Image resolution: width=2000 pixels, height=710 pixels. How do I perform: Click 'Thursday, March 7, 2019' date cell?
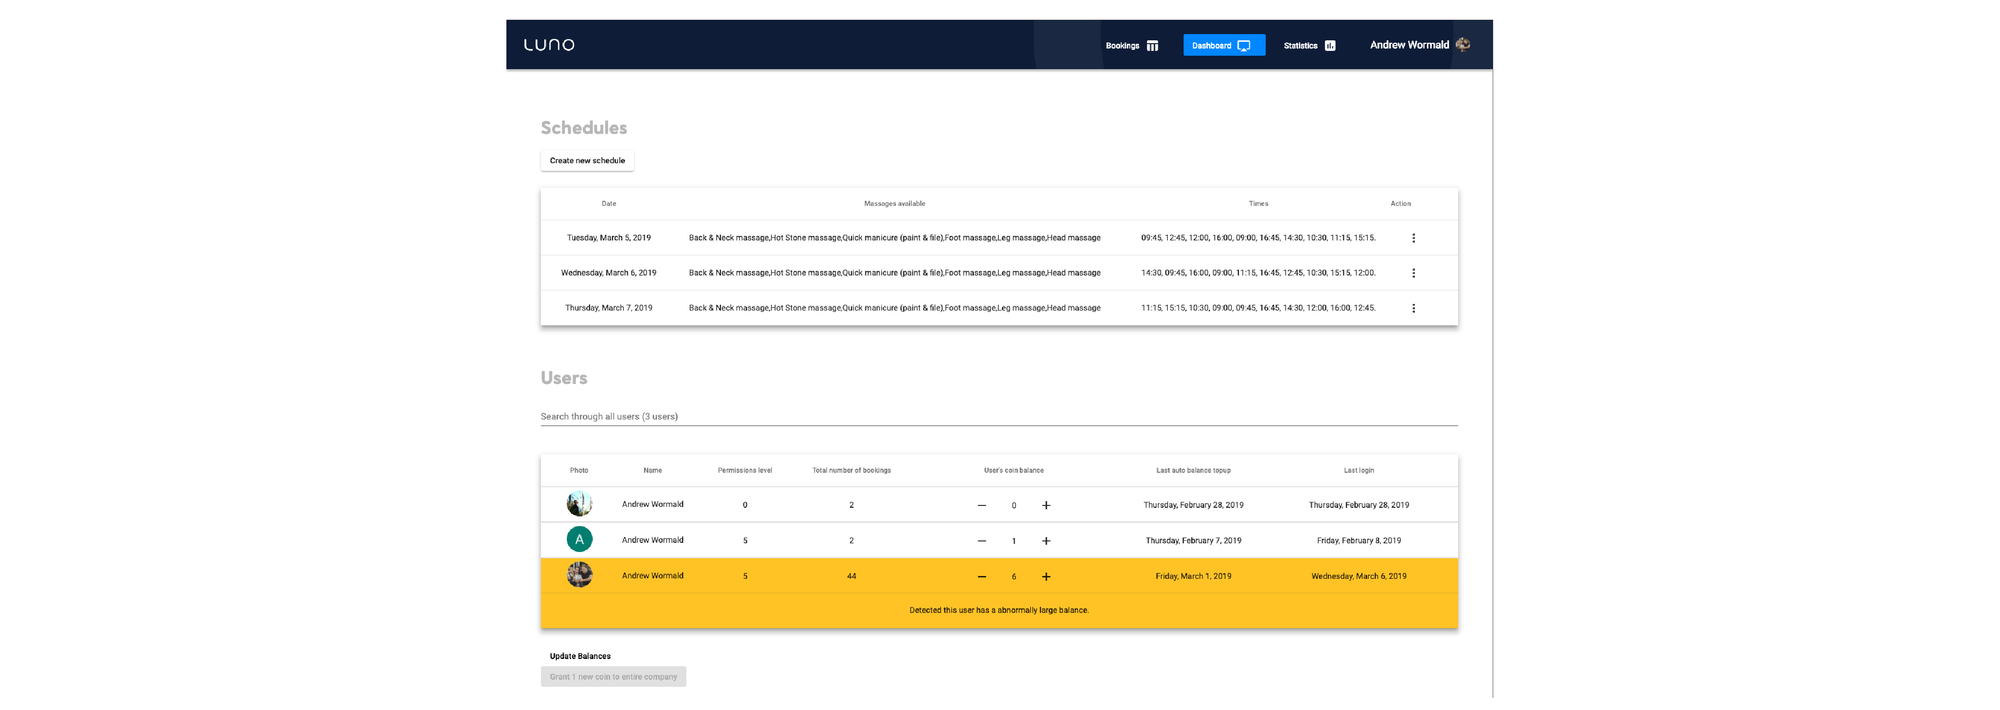pyautogui.click(x=609, y=308)
